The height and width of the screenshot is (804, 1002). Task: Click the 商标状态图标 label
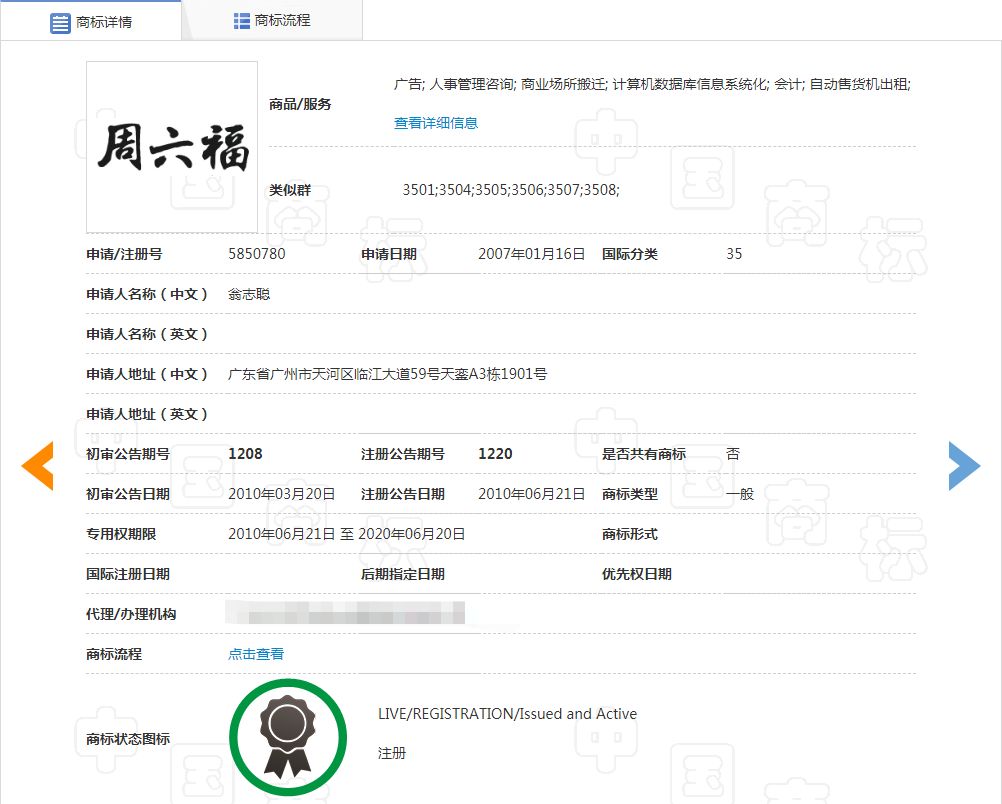coord(128,739)
